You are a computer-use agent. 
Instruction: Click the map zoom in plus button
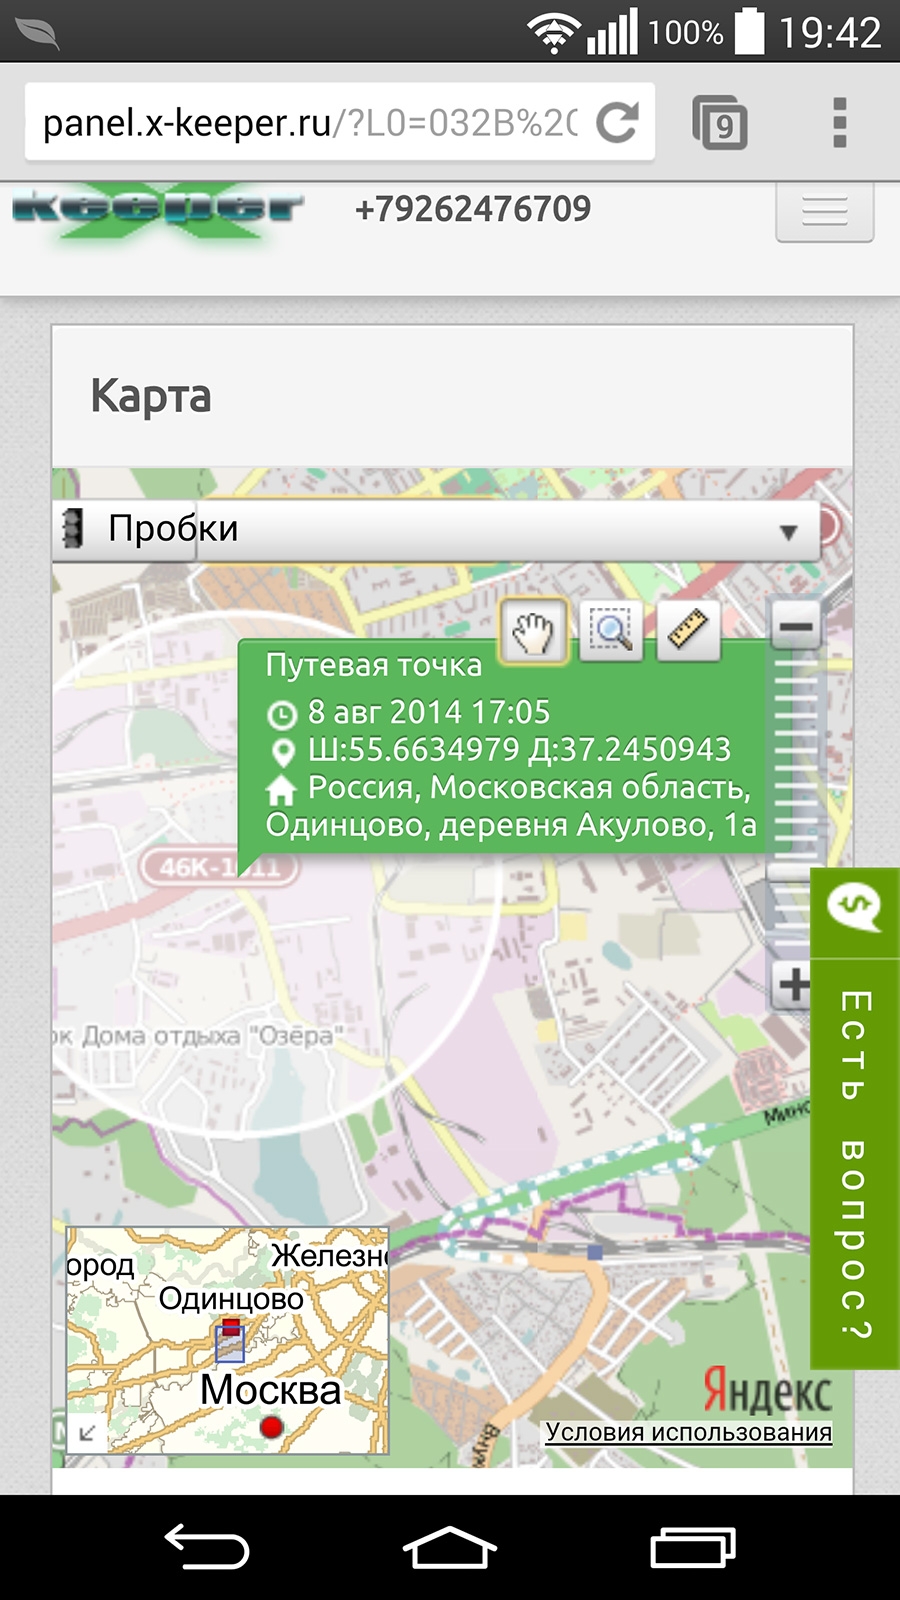click(x=795, y=985)
